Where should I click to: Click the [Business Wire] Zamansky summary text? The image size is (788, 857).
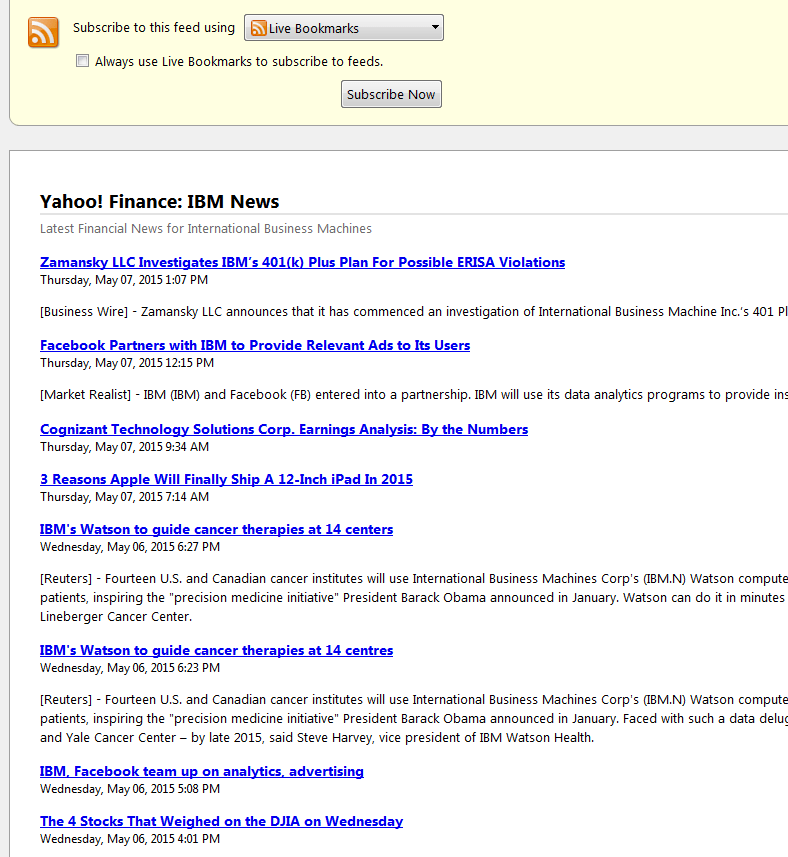point(414,312)
